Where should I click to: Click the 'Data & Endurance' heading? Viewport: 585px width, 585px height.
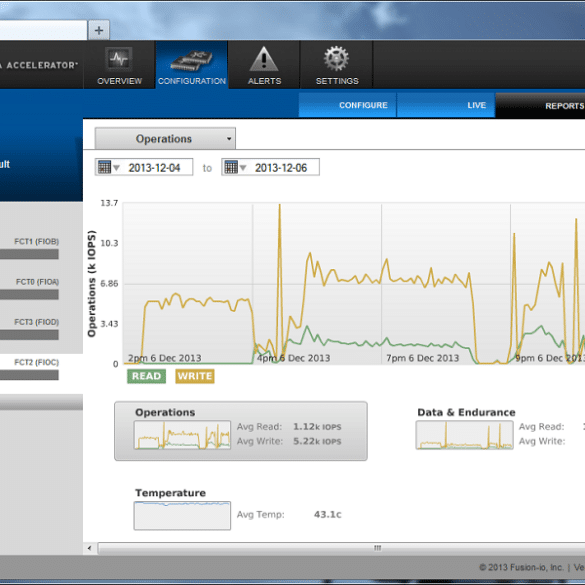[x=466, y=412]
